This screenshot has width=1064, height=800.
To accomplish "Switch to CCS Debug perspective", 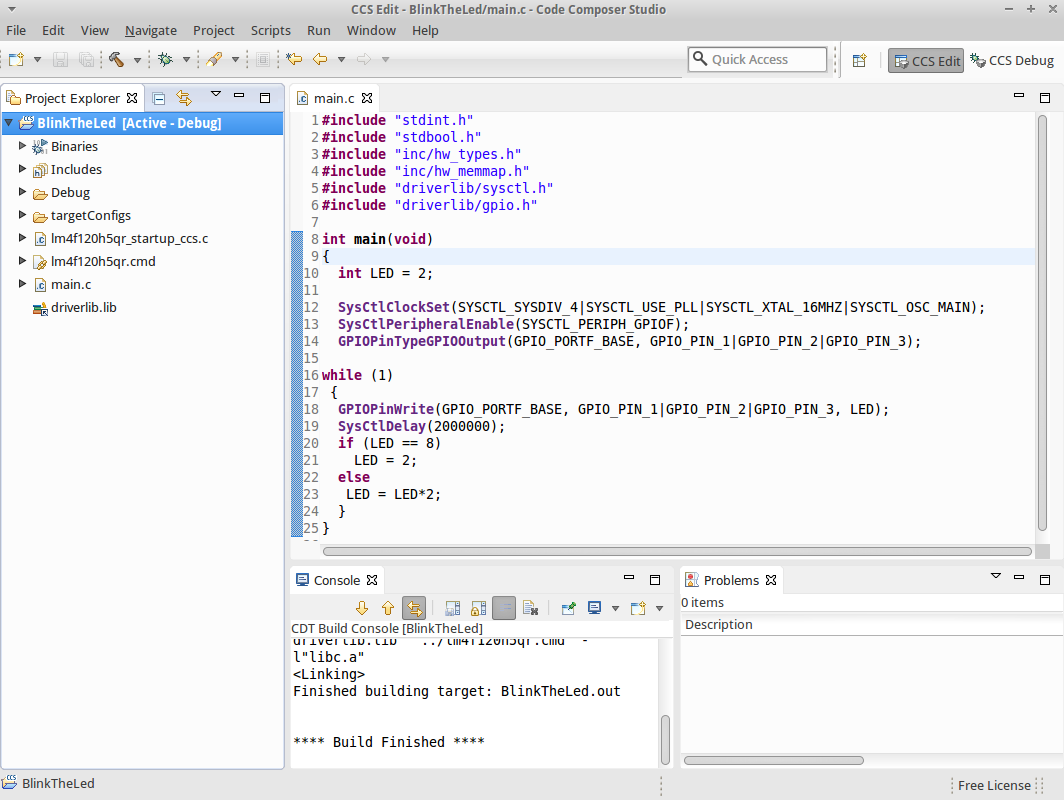I will 1012,60.
